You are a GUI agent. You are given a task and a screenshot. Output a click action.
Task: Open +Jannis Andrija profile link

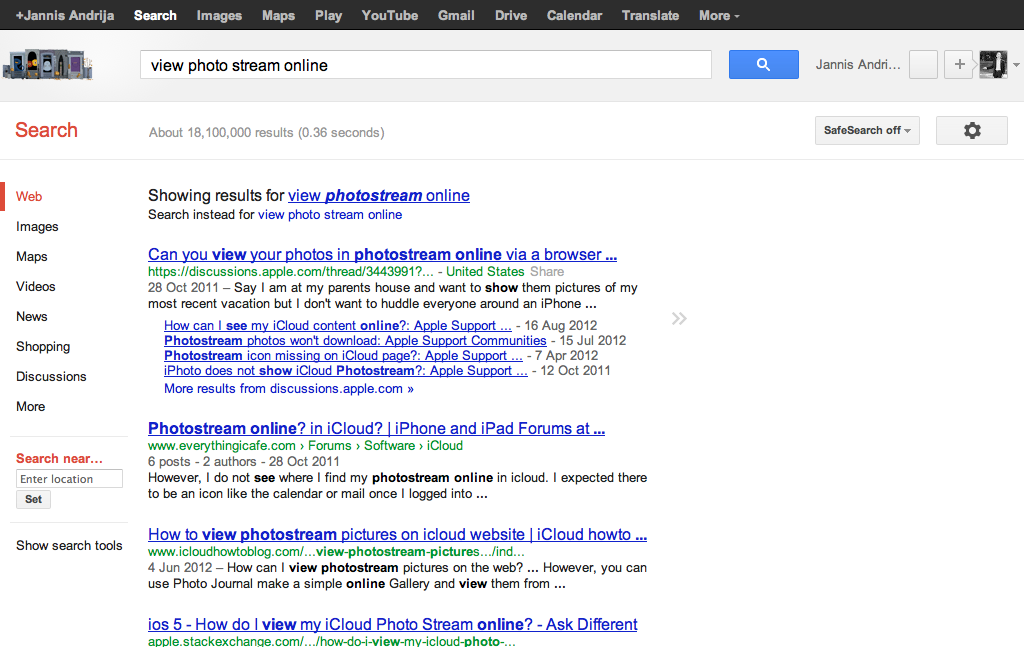65,15
